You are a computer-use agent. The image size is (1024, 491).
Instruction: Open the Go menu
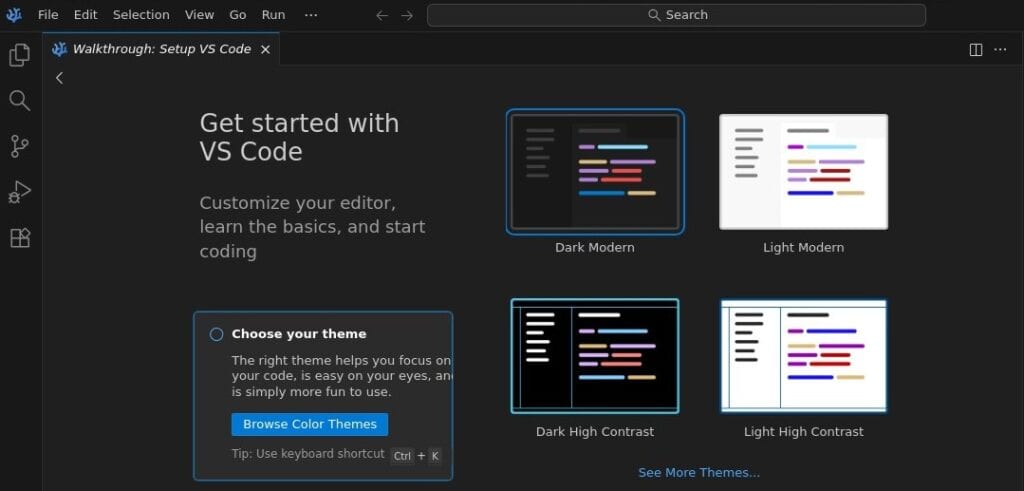click(238, 14)
